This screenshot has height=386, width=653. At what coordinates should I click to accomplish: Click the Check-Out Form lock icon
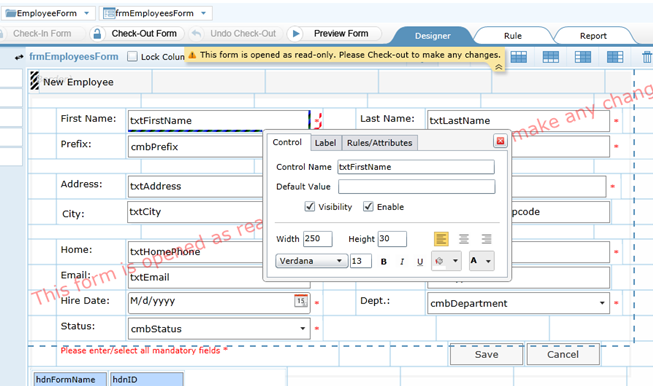97,34
